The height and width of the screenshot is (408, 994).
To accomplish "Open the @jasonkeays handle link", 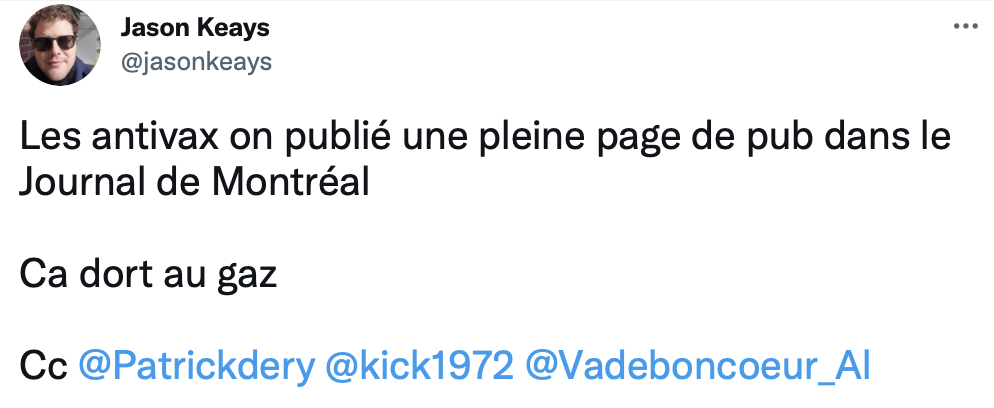I will coord(196,62).
